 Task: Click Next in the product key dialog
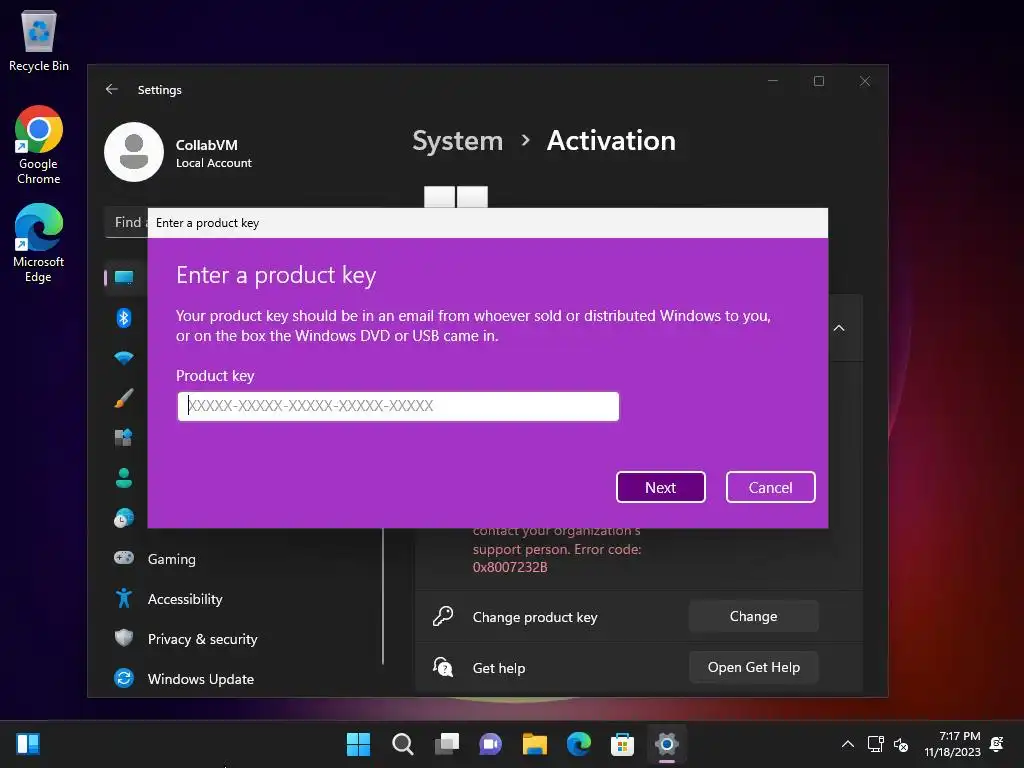tap(660, 487)
